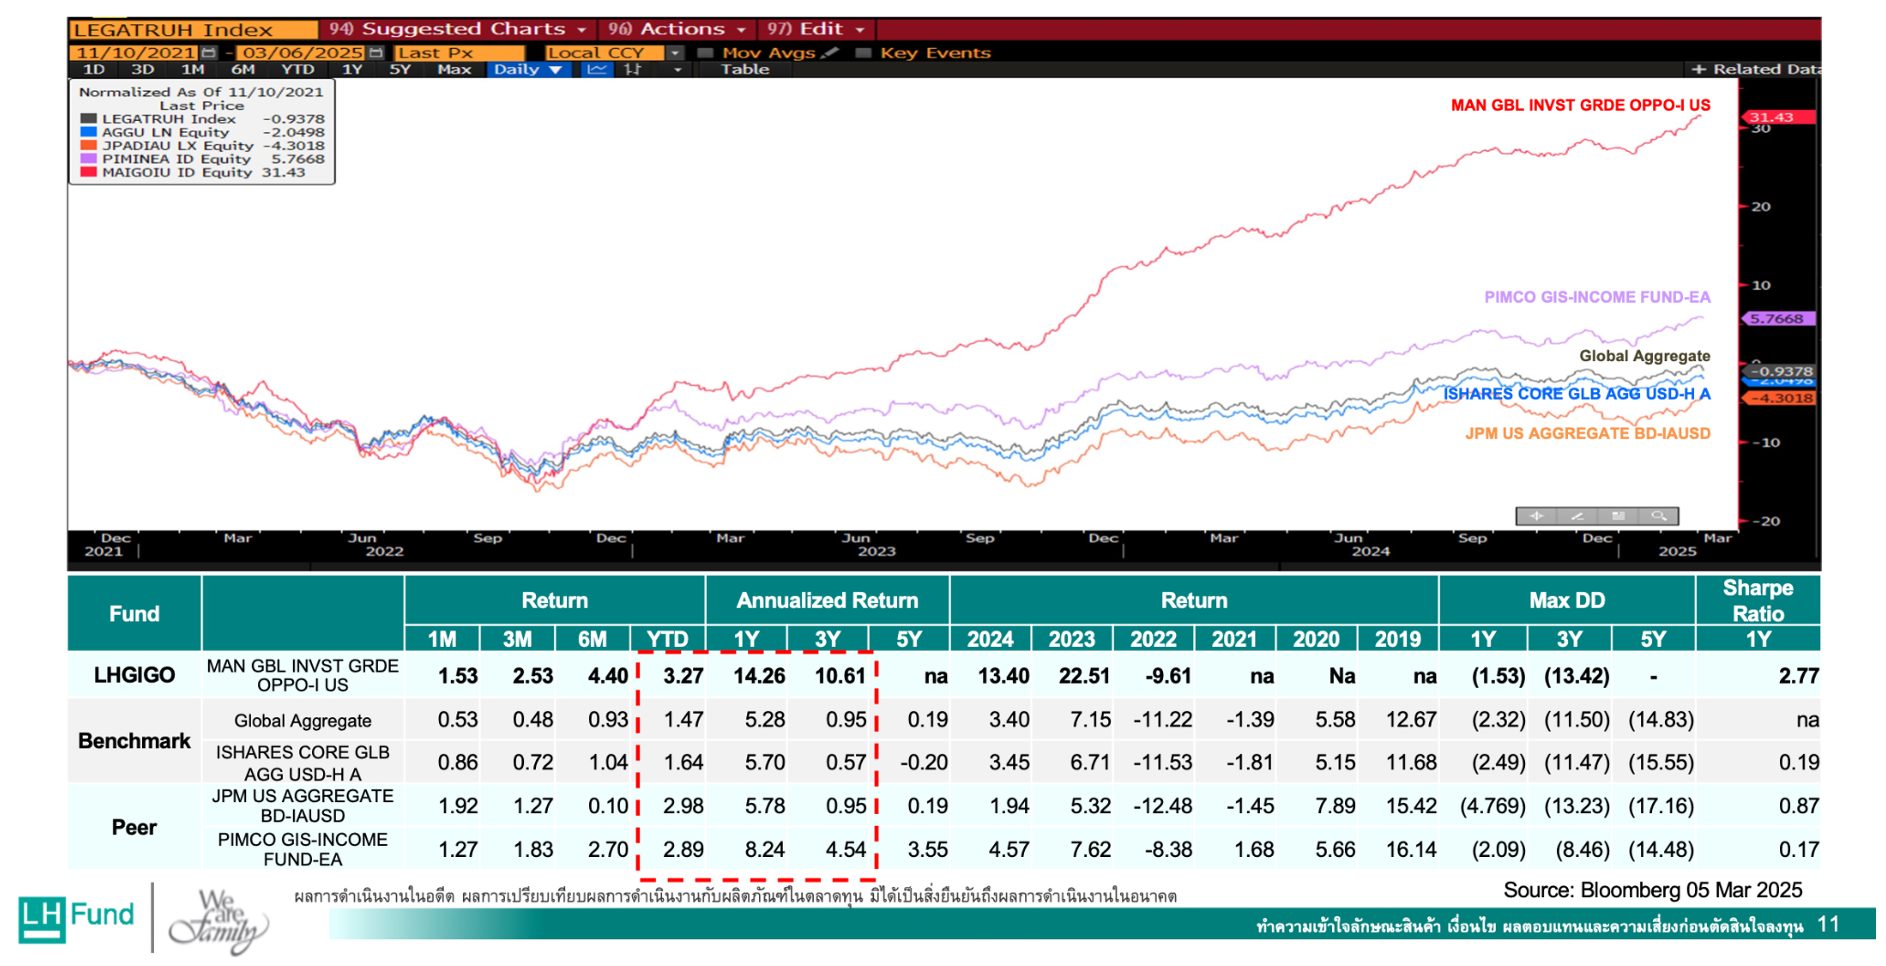
Task: Open the Local CCY currency dropdown arrow
Action: [x=675, y=53]
